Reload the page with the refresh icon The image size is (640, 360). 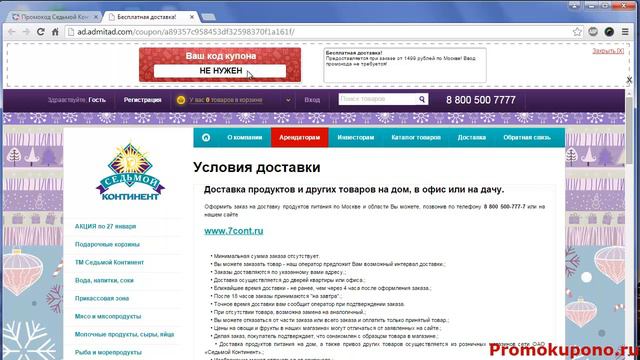pyautogui.click(x=40, y=32)
